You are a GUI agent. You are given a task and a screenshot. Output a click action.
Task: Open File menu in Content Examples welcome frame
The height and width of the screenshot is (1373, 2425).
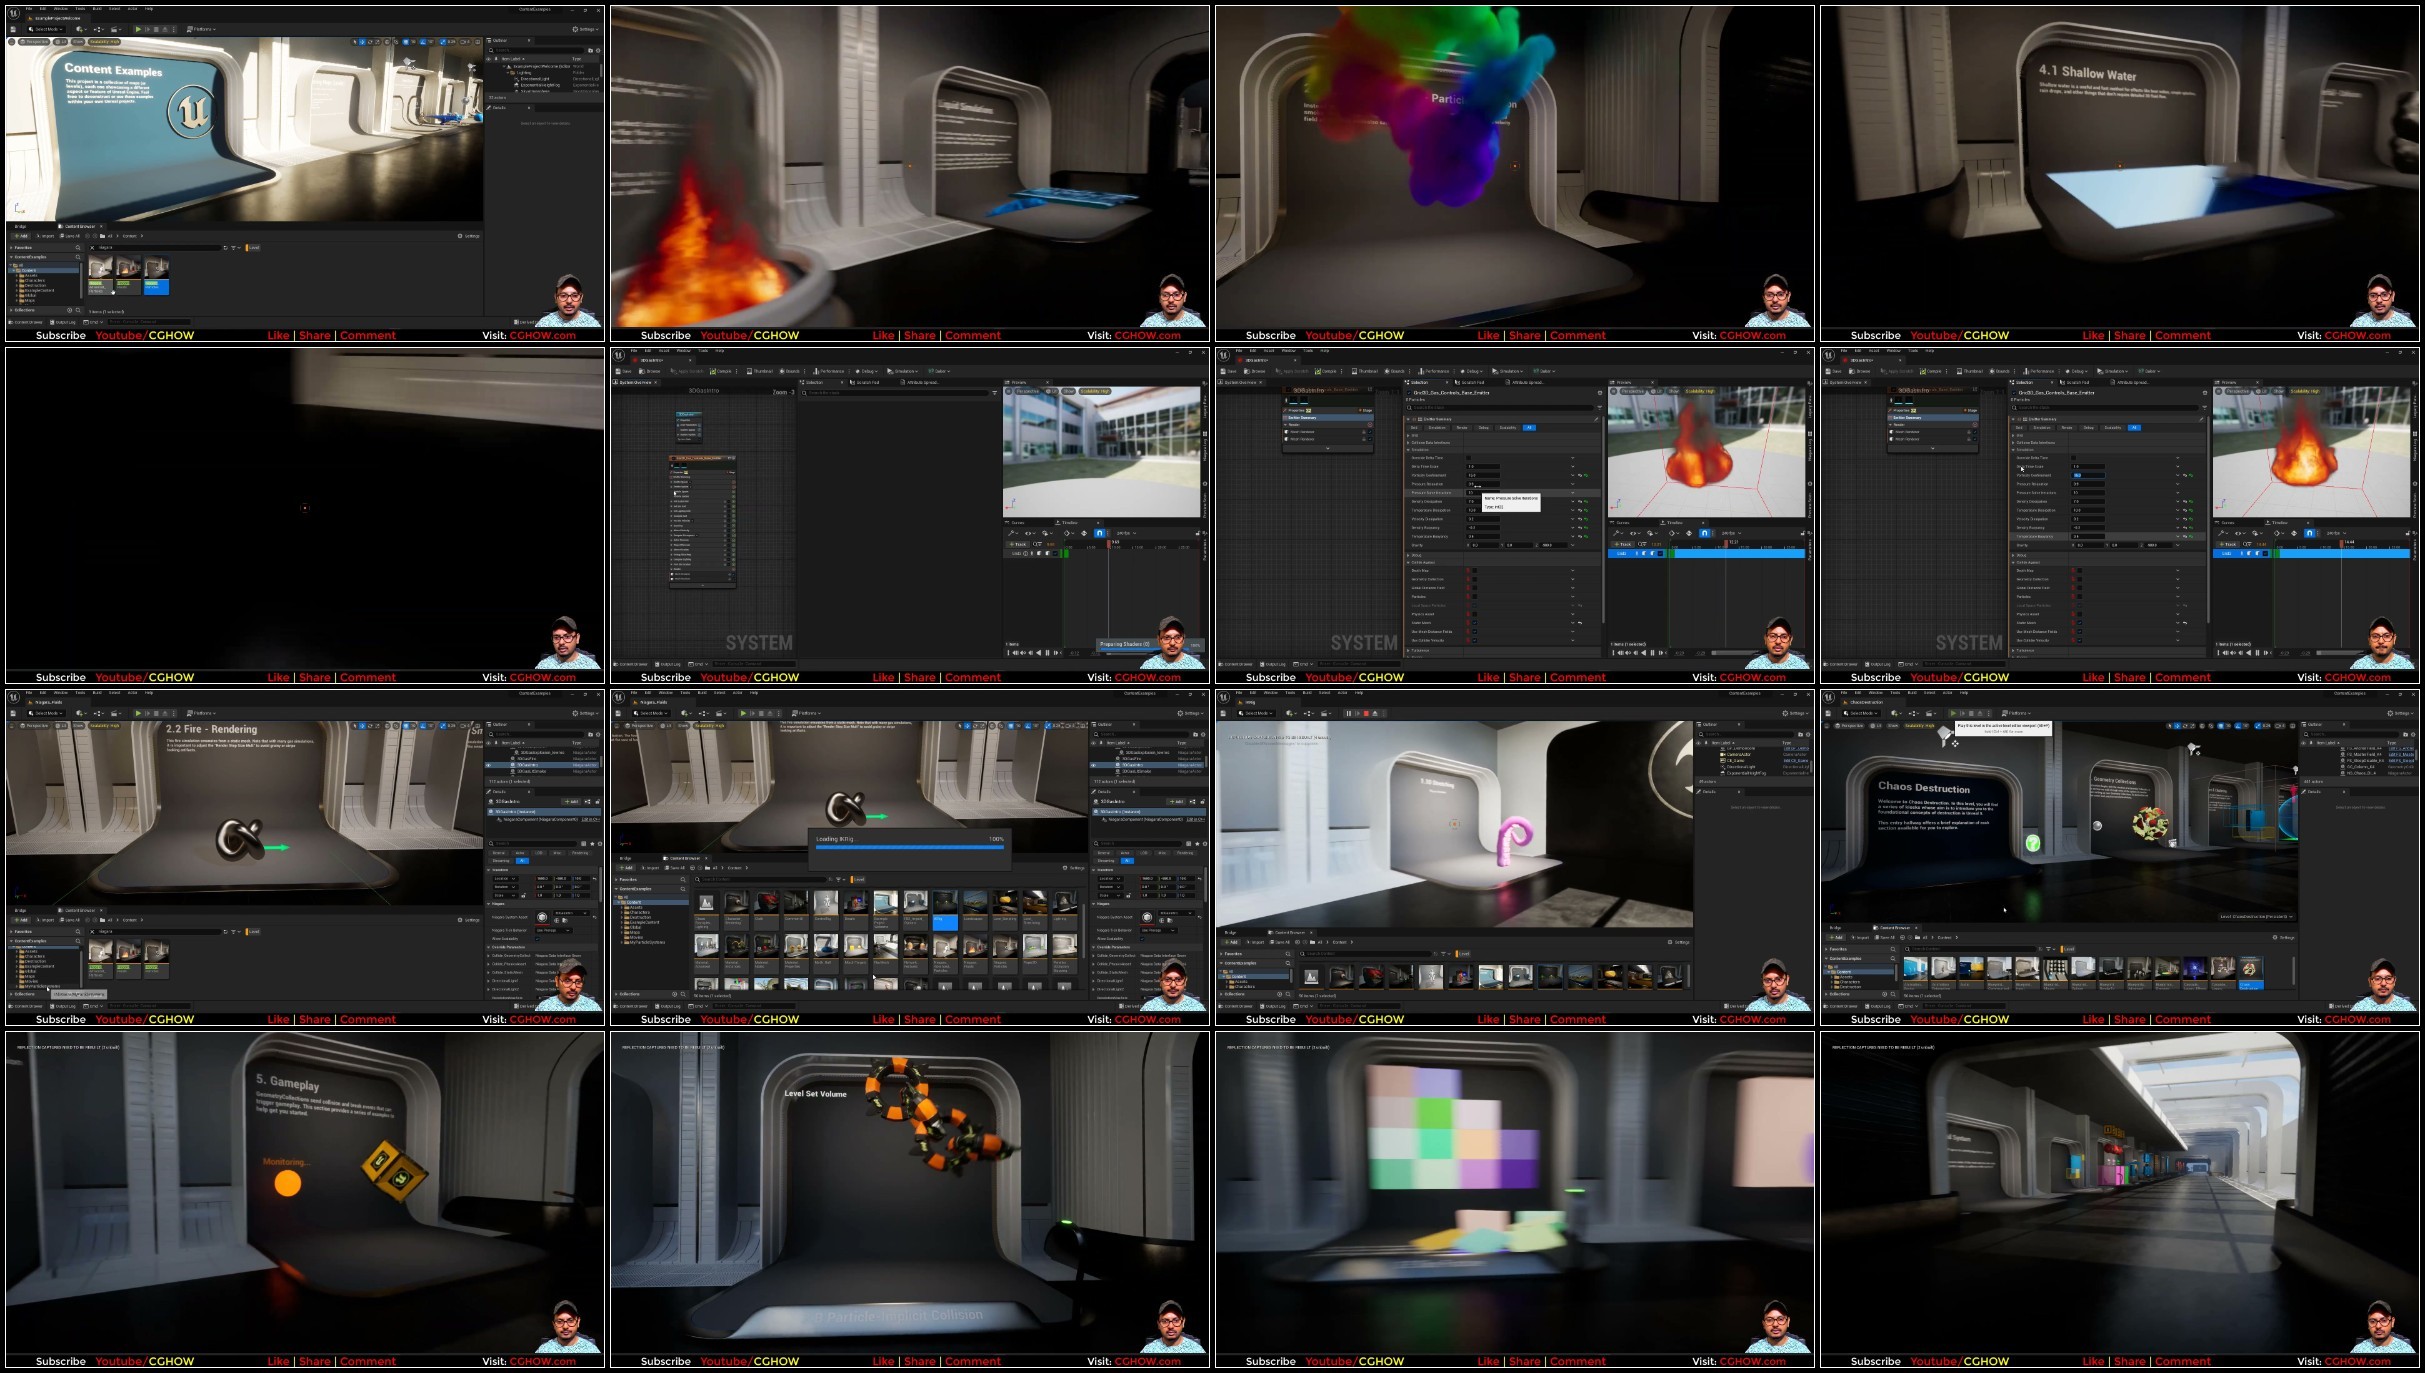tap(29, 8)
